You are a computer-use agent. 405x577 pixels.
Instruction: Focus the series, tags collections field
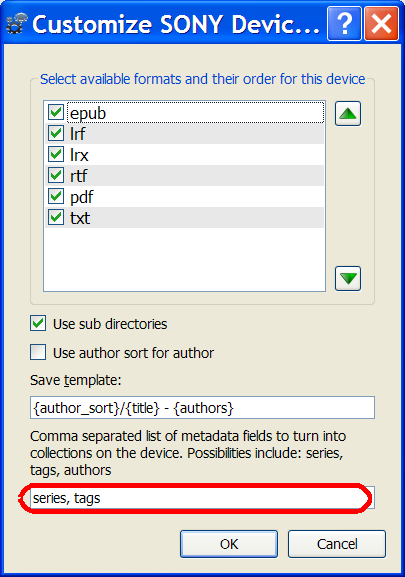(202, 498)
